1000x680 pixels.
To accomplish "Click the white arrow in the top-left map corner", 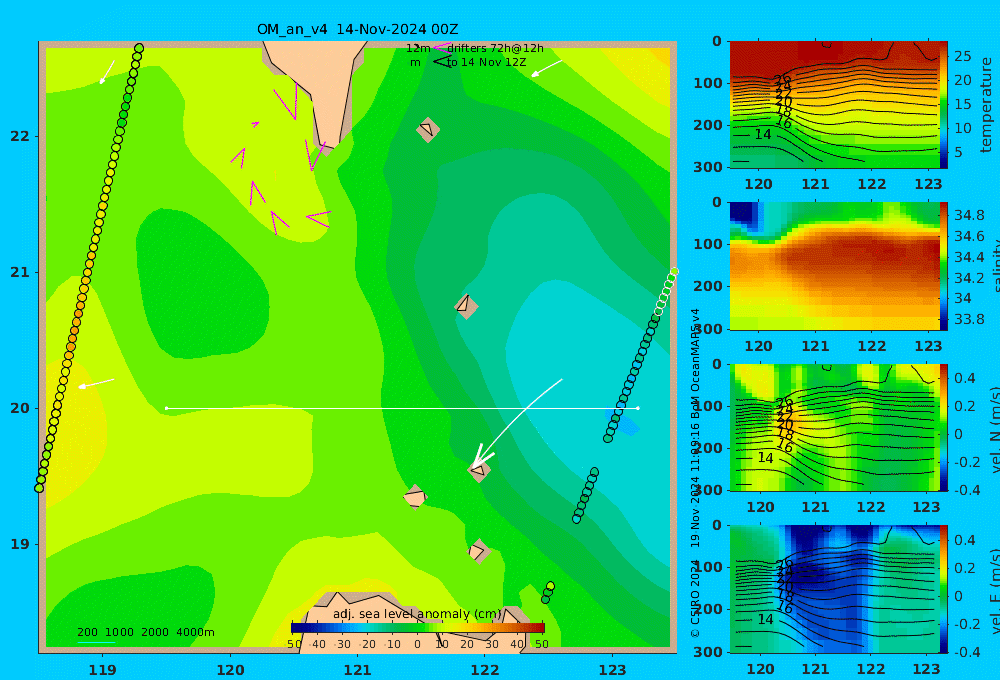I will coord(107,72).
